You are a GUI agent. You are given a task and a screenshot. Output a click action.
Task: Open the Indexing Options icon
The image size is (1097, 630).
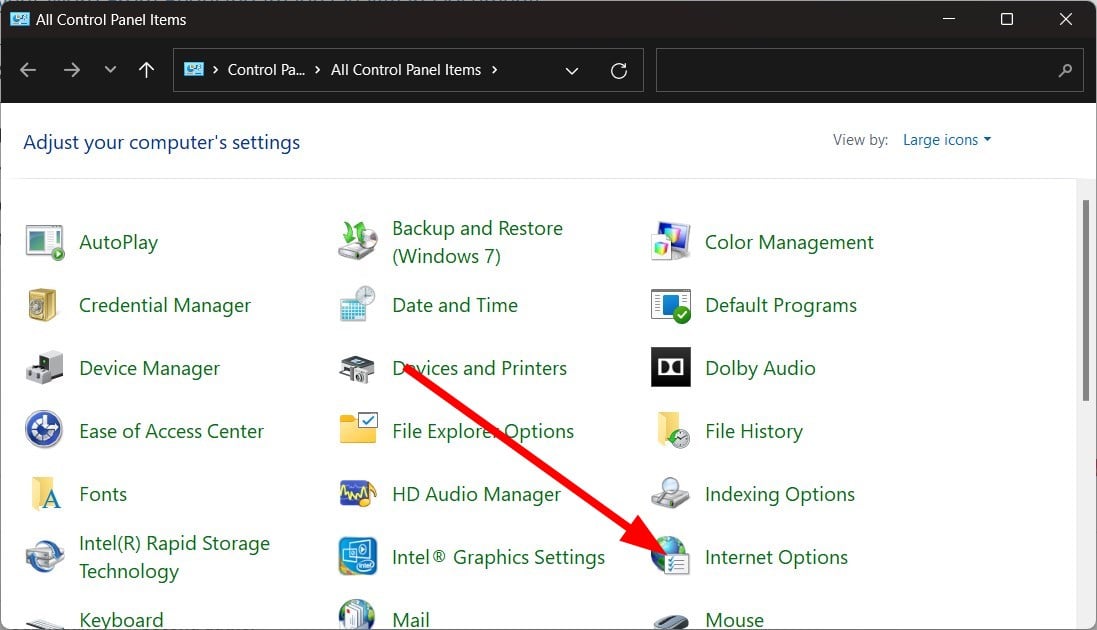[x=670, y=493]
